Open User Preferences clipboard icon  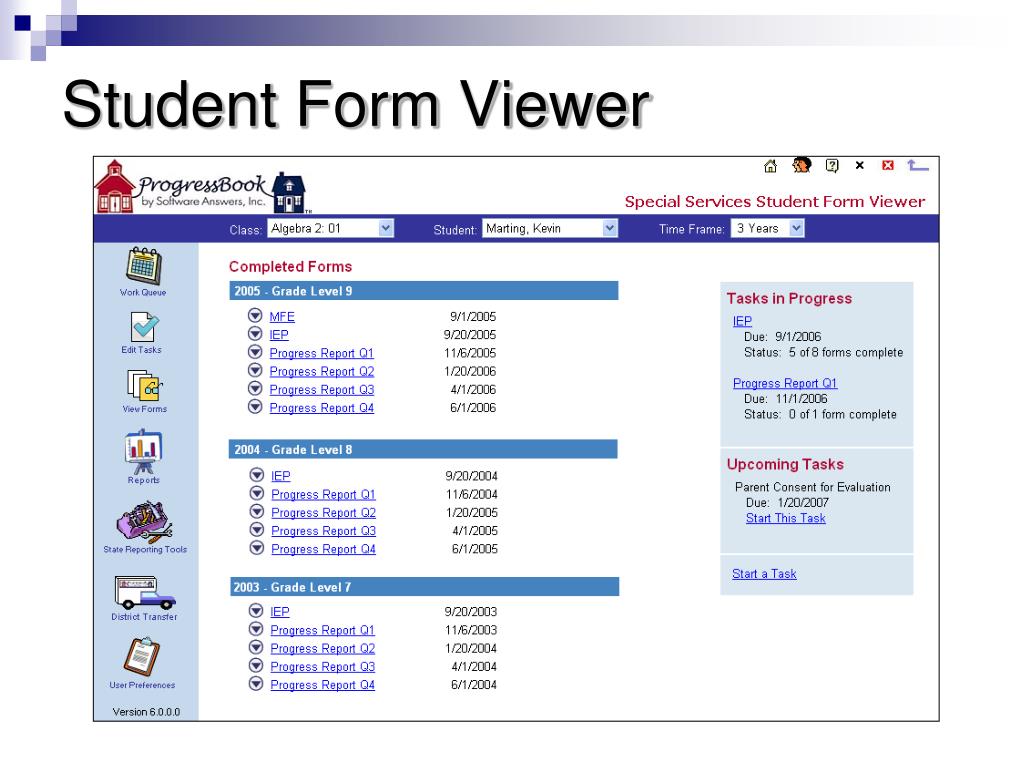click(x=142, y=656)
